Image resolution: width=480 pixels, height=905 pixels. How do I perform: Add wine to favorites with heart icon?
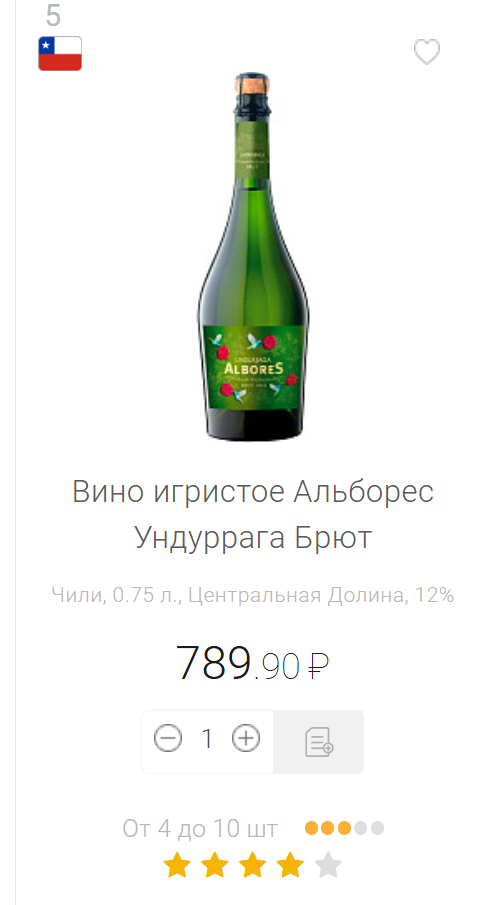[x=427, y=52]
